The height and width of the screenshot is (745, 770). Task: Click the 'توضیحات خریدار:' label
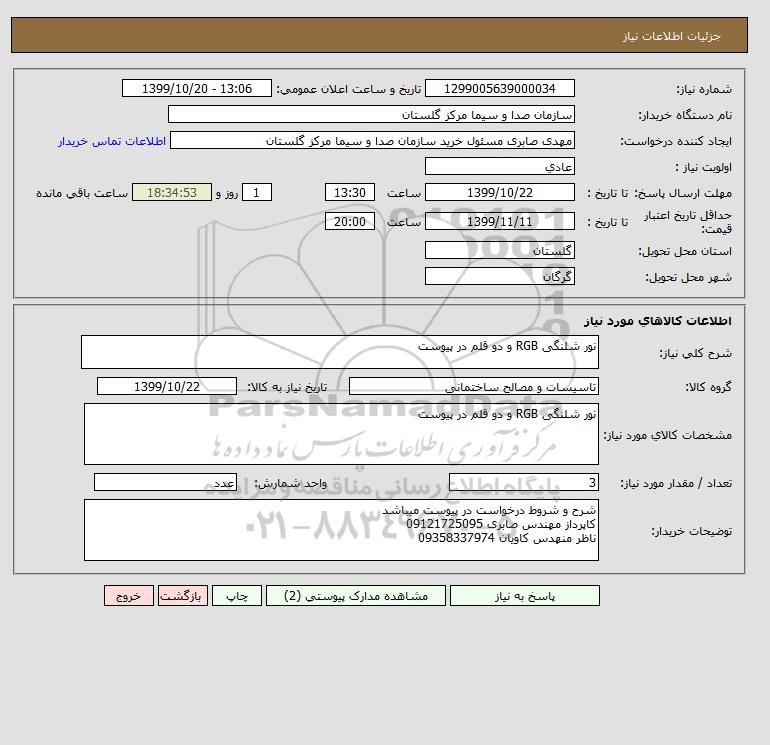(x=691, y=531)
